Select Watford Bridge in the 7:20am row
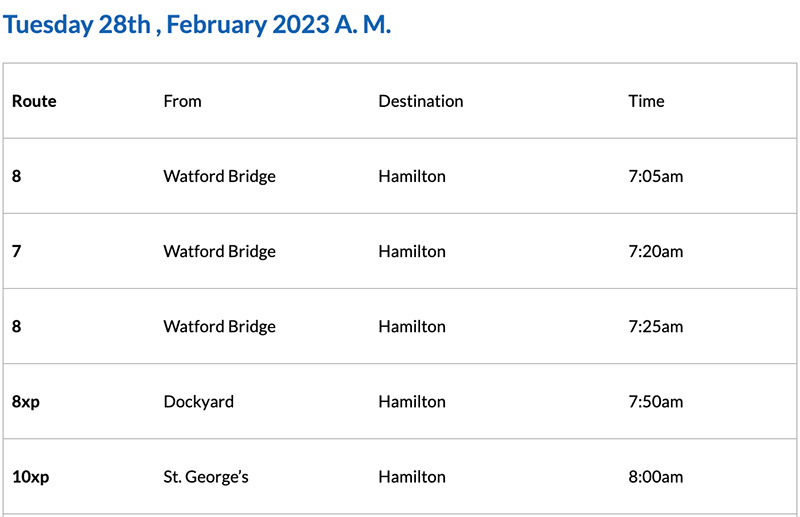The width and height of the screenshot is (800, 517). (x=219, y=251)
